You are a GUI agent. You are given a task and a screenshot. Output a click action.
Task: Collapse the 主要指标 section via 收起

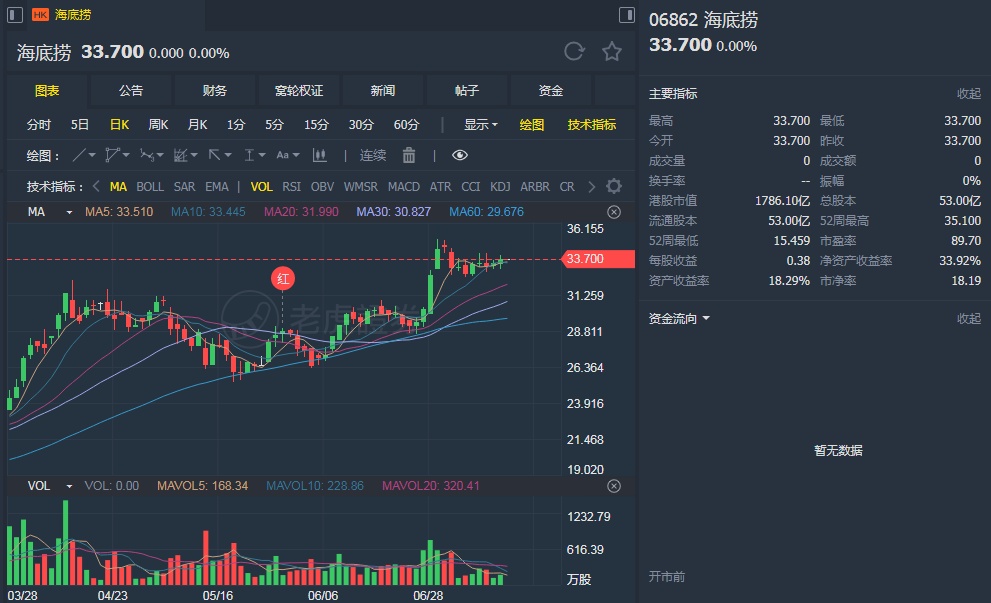tap(968, 94)
